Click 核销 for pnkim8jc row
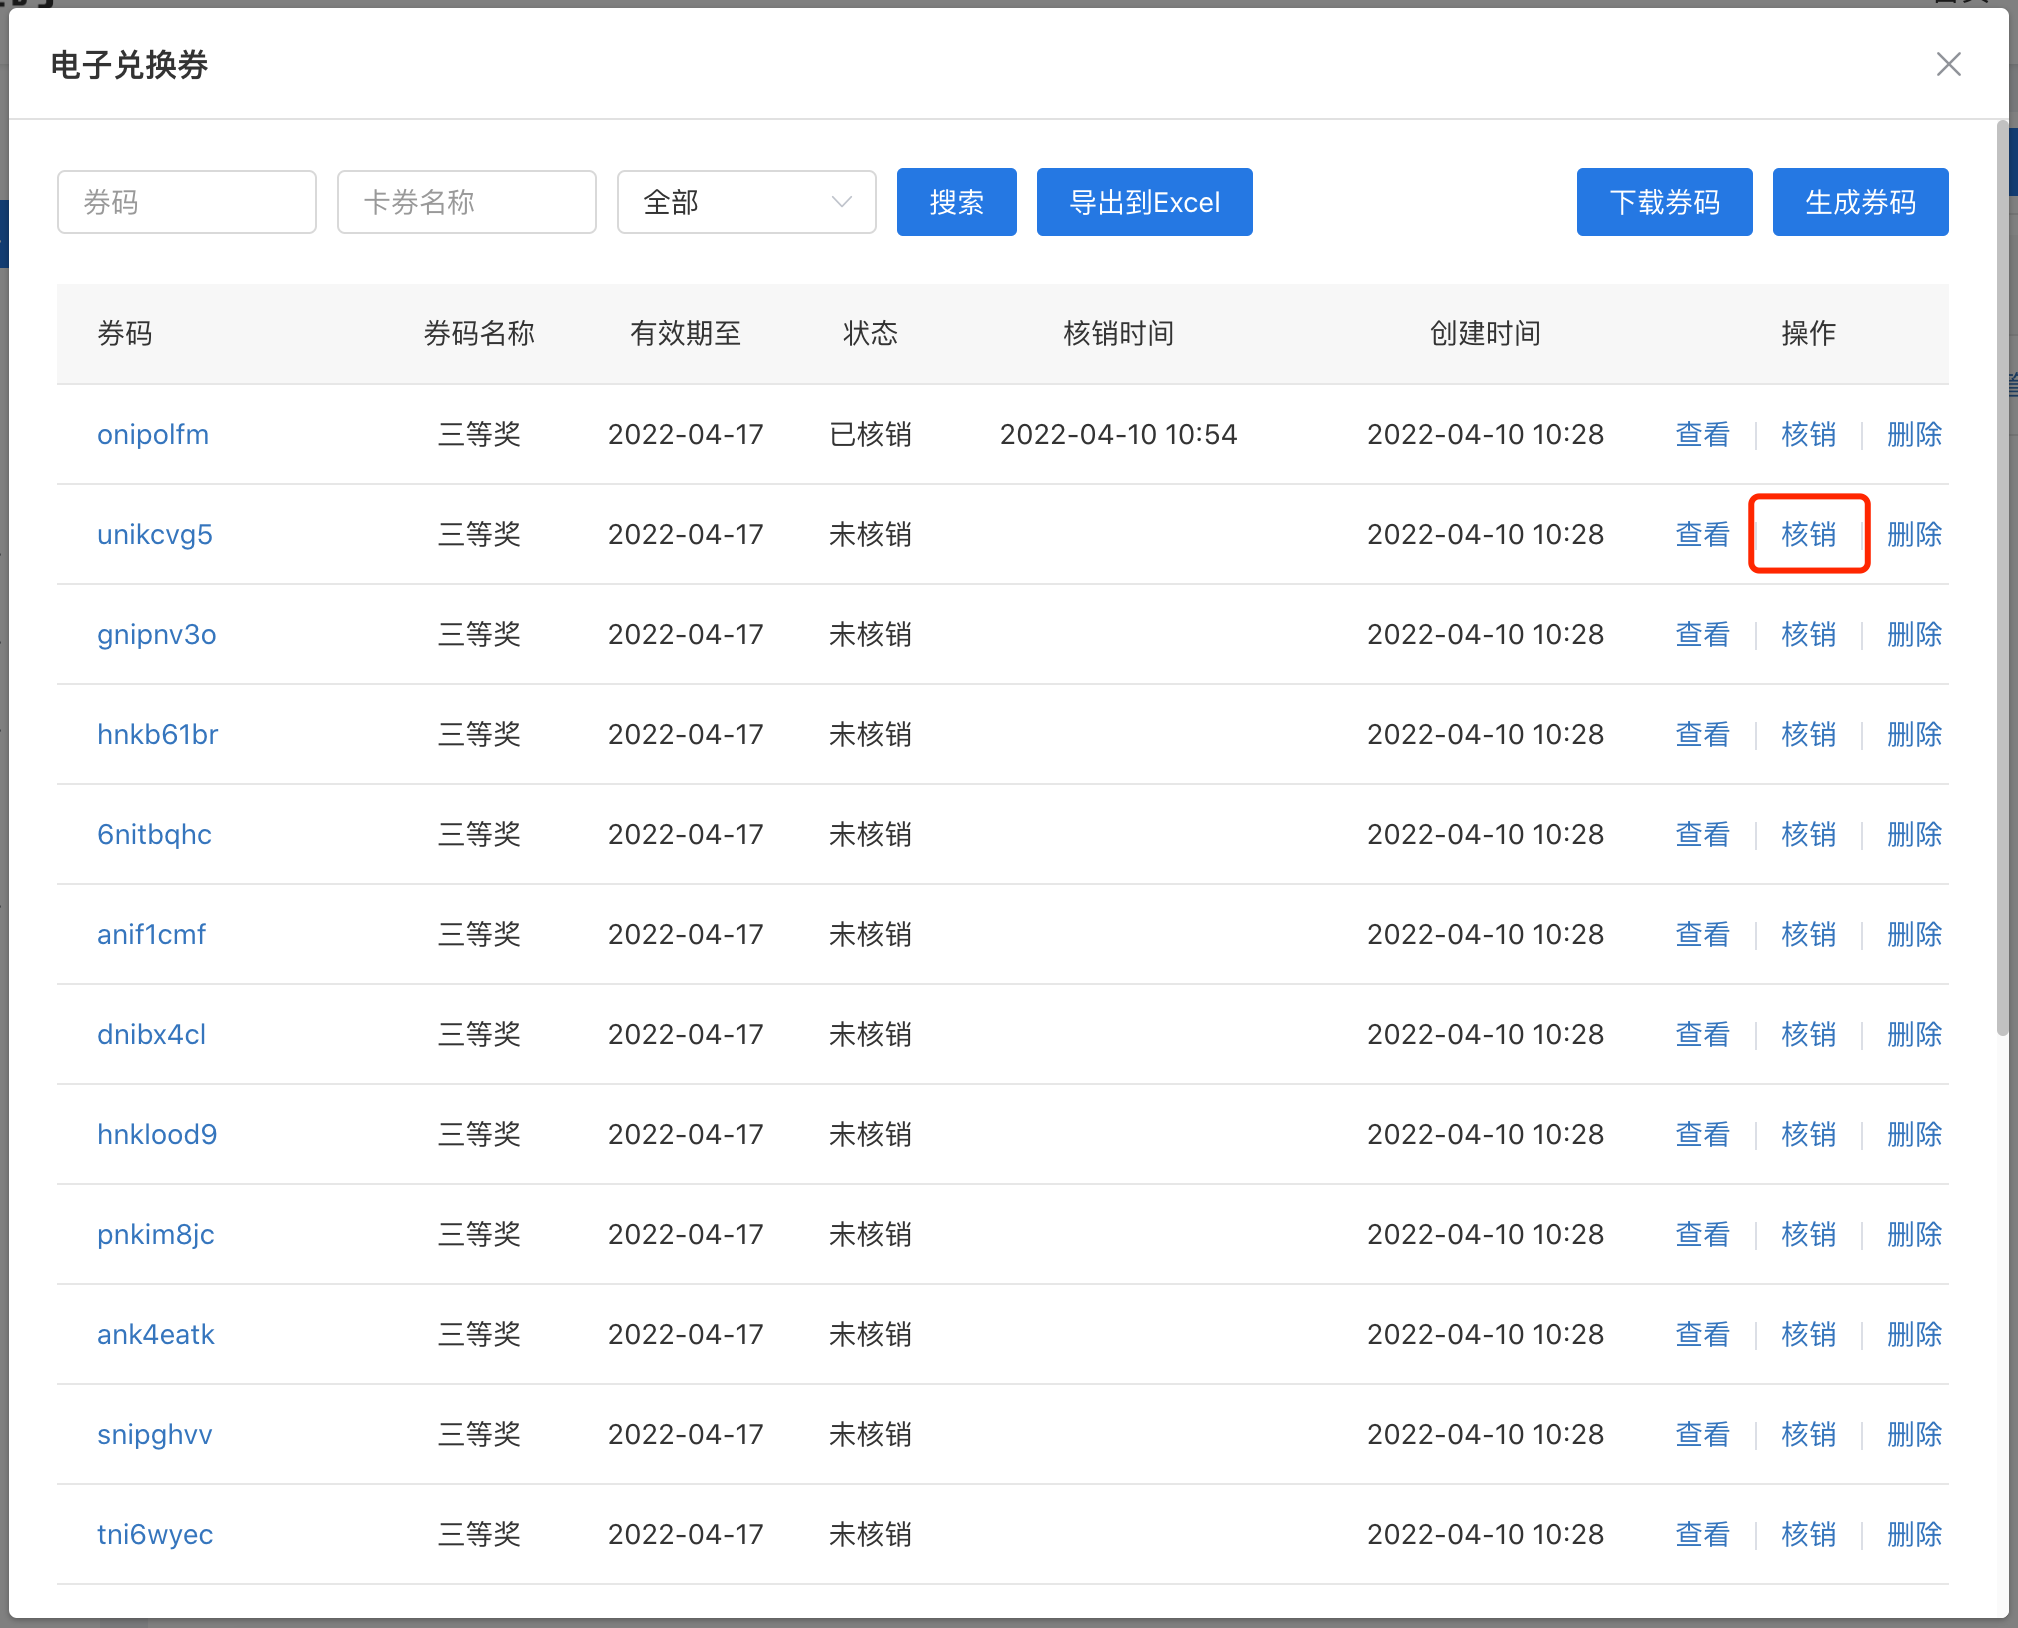 [1809, 1234]
